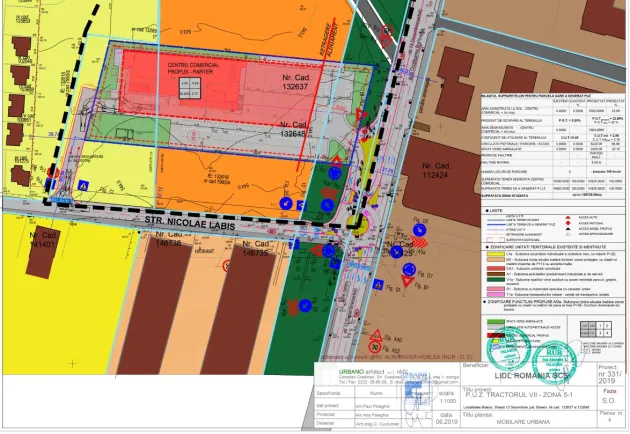Click the P.U.Z. TRACTORUL VII - ZONA 5-1 title
Viewport: 630px width, 434px height.
pos(519,395)
